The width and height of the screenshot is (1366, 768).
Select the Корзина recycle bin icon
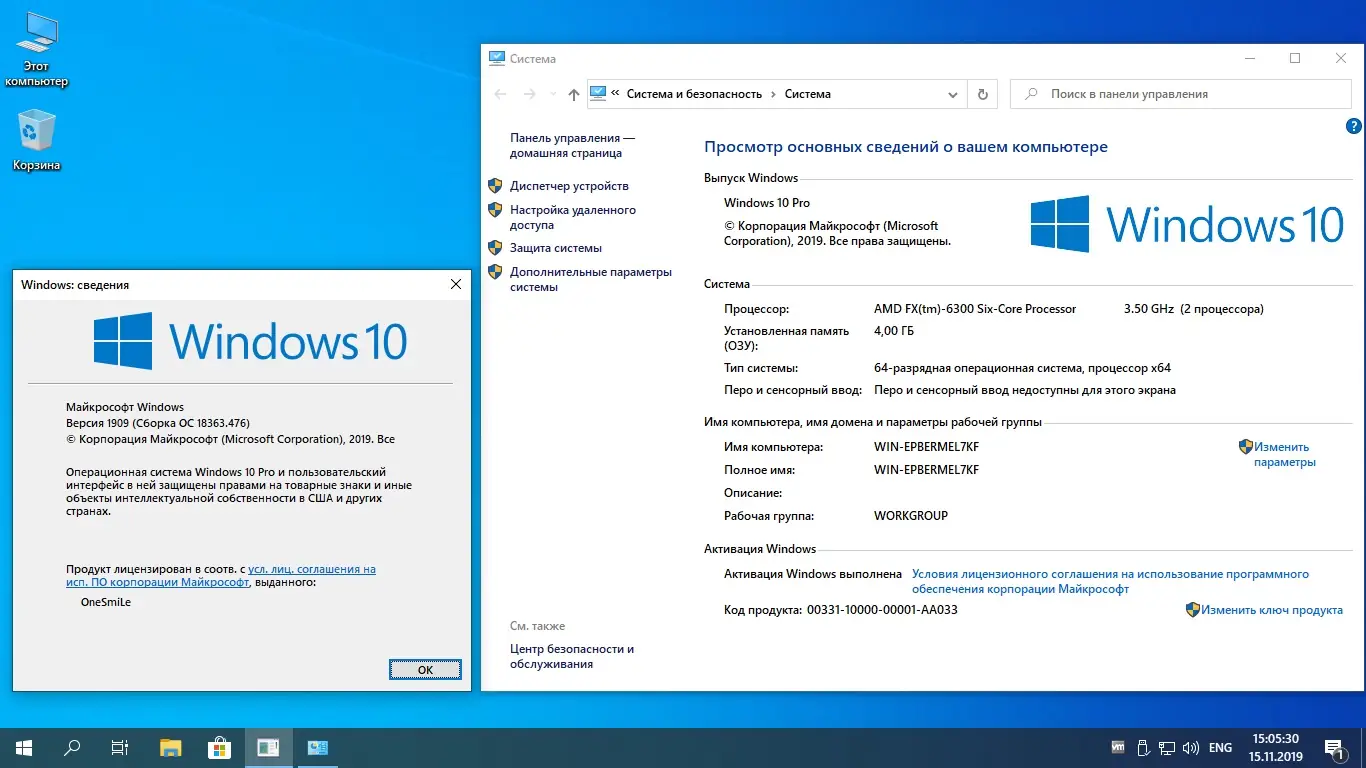coord(37,140)
